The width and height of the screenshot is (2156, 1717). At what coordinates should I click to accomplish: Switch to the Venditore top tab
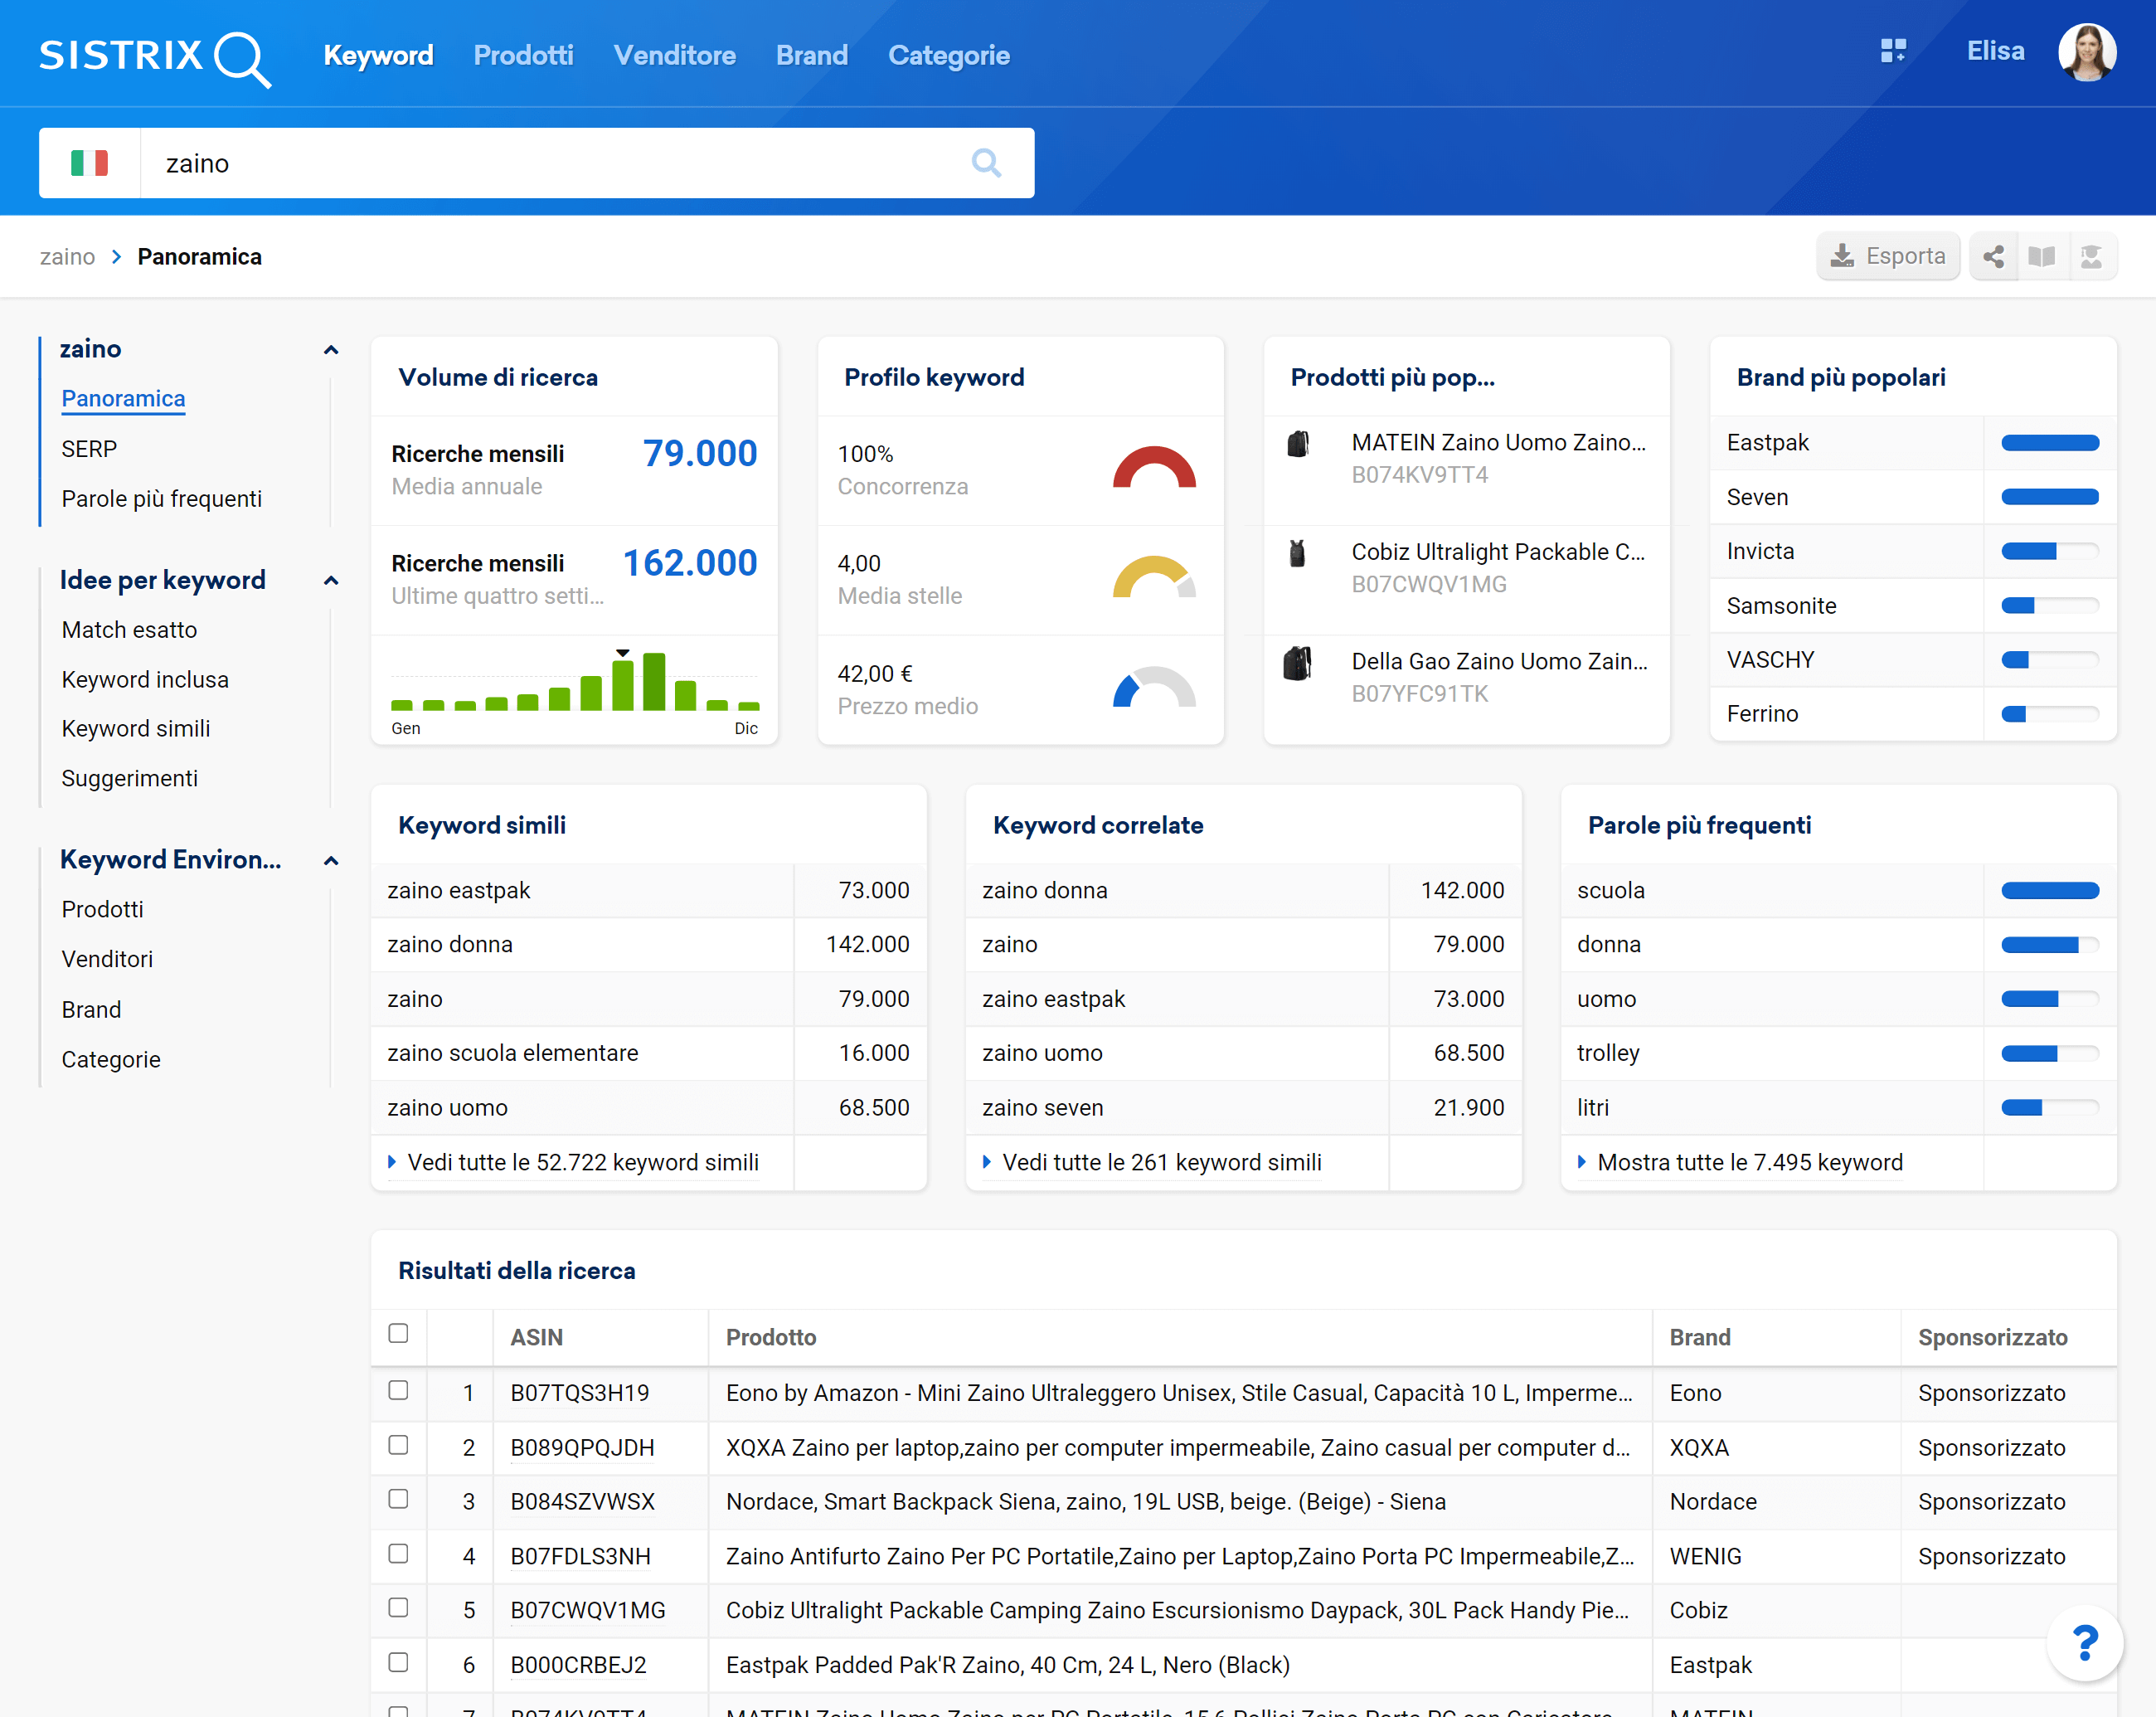tap(675, 55)
